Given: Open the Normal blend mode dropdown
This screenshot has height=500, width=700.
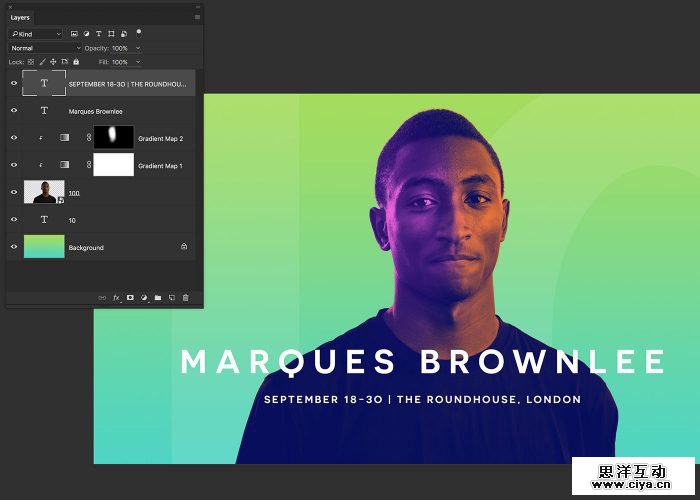Looking at the screenshot, I should (x=45, y=48).
